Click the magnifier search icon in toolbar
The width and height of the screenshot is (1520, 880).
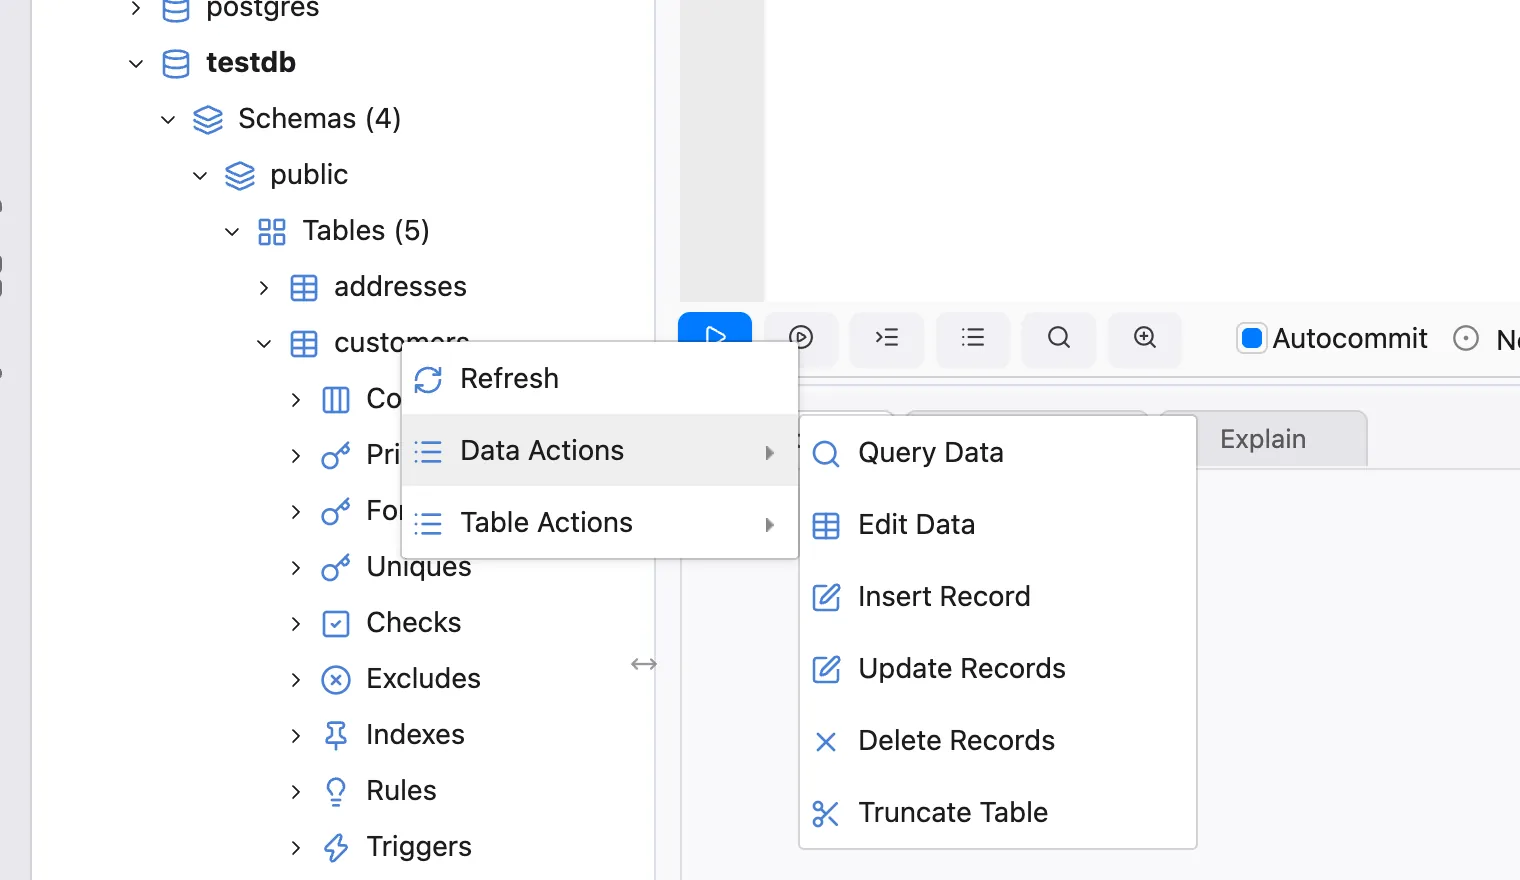point(1059,337)
